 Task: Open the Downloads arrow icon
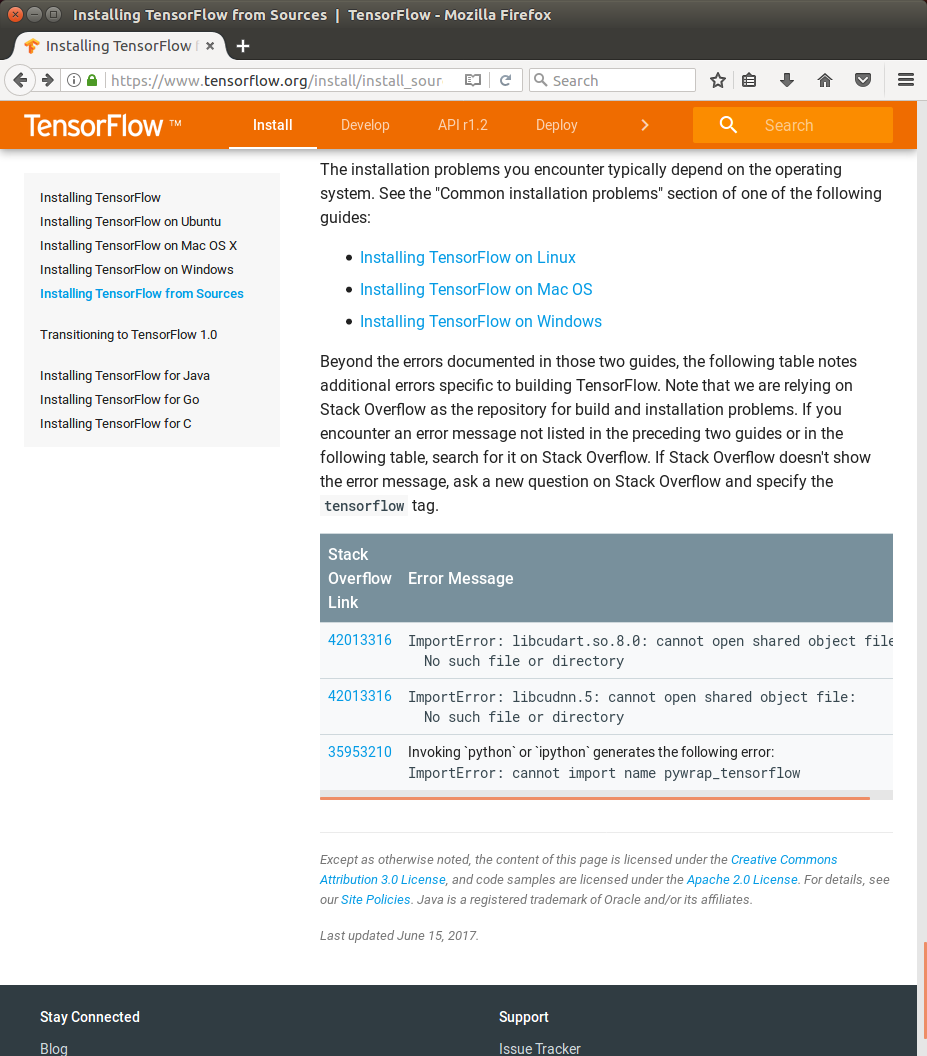pyautogui.click(x=787, y=80)
